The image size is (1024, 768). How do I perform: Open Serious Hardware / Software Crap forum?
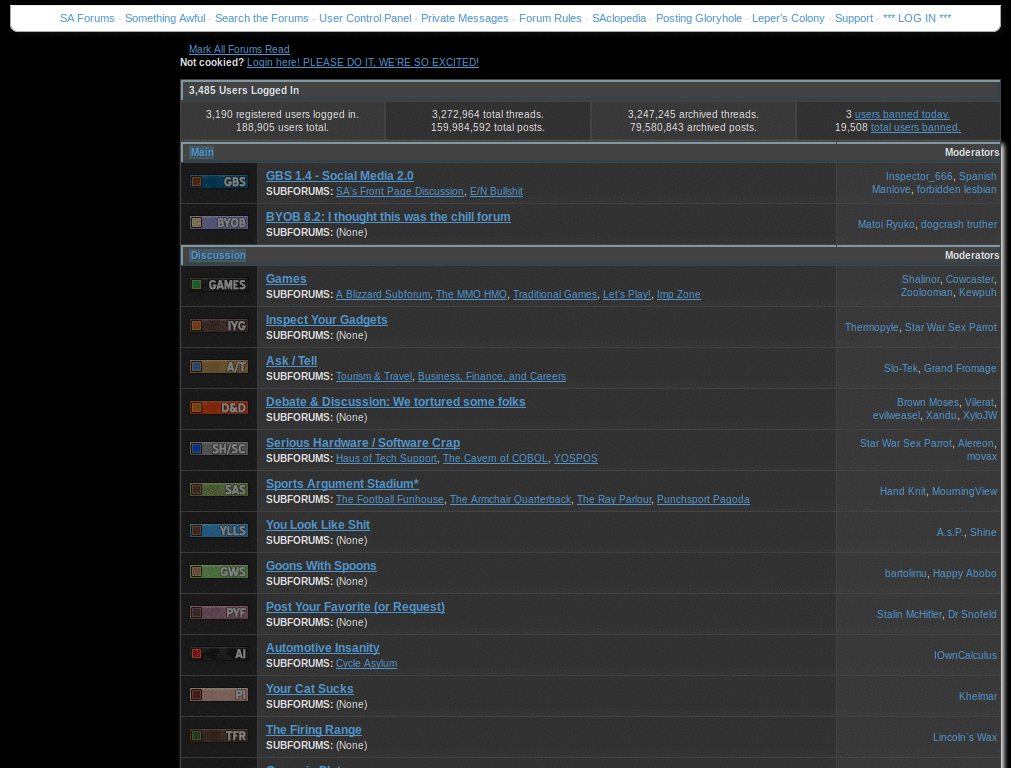362,443
